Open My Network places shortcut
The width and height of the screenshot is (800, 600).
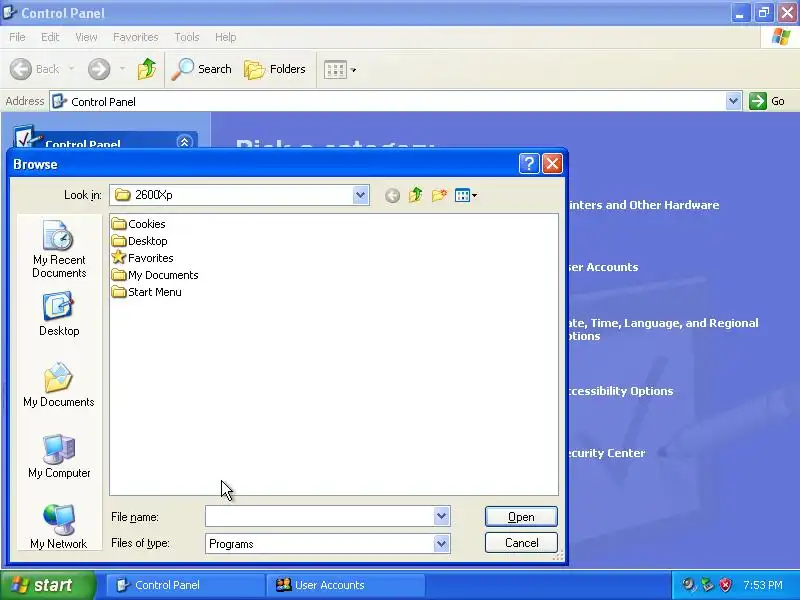point(59,527)
